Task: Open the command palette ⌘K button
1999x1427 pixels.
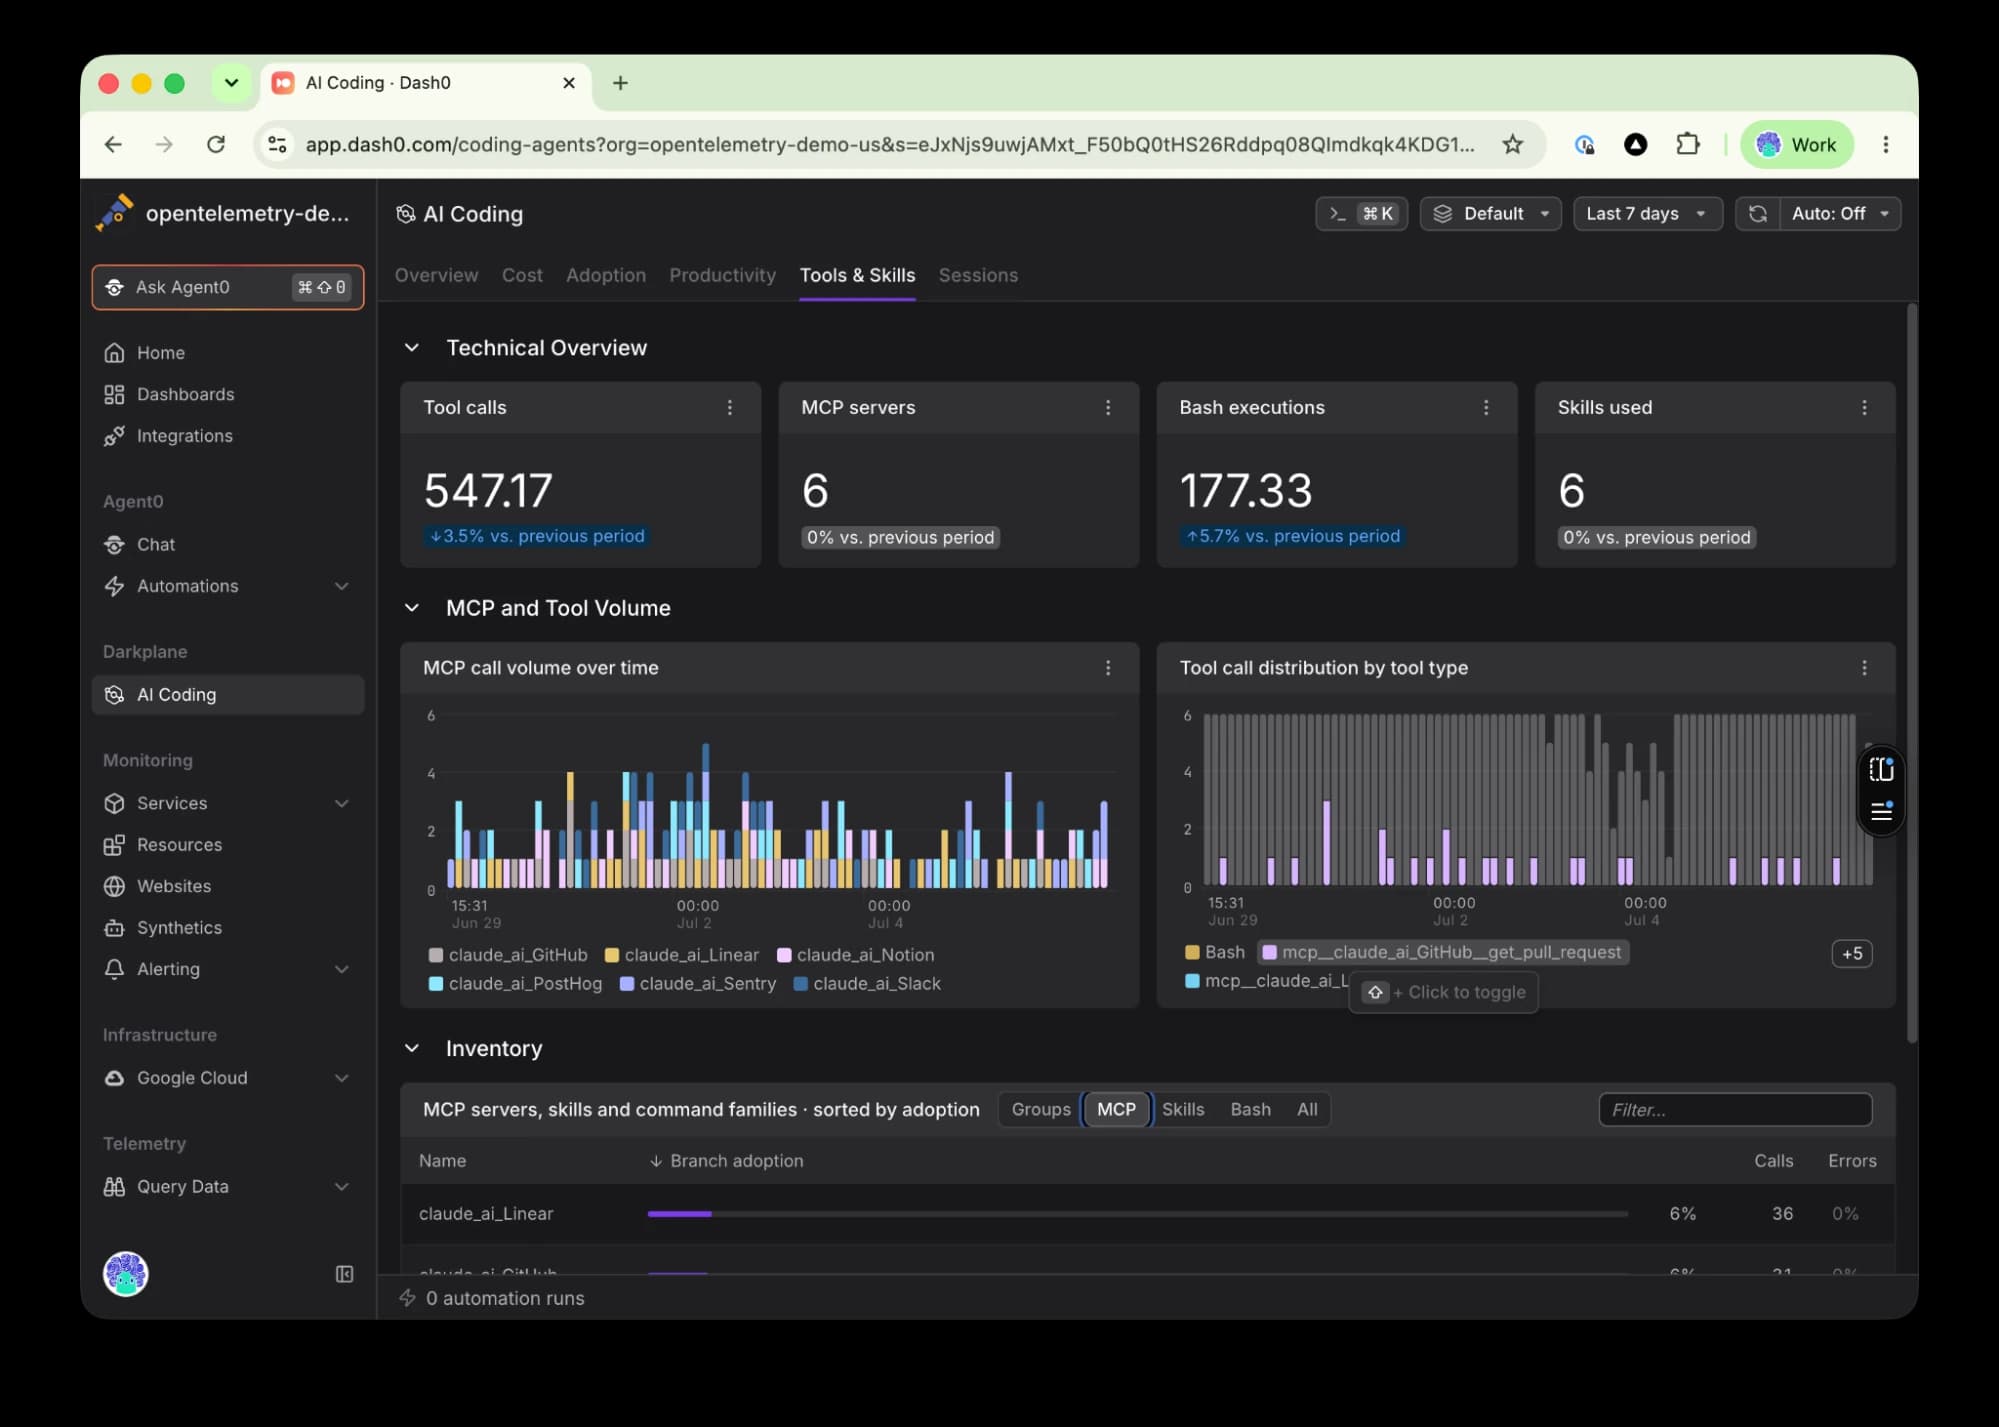Action: point(1361,214)
